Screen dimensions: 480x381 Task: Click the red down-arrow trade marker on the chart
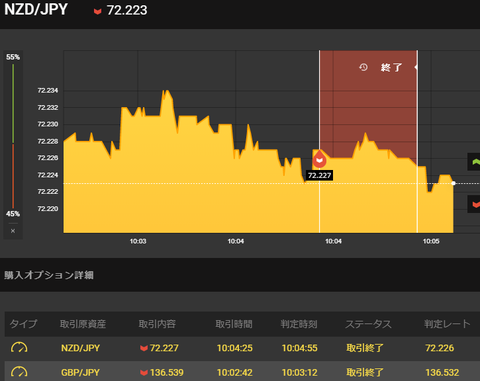(319, 159)
